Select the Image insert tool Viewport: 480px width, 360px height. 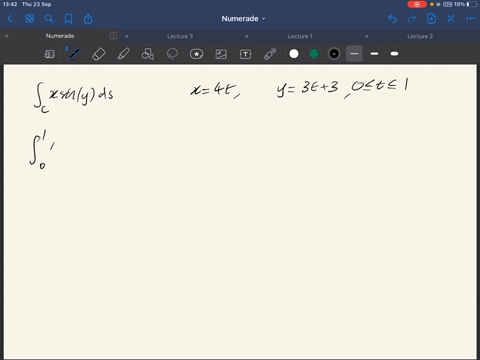221,54
